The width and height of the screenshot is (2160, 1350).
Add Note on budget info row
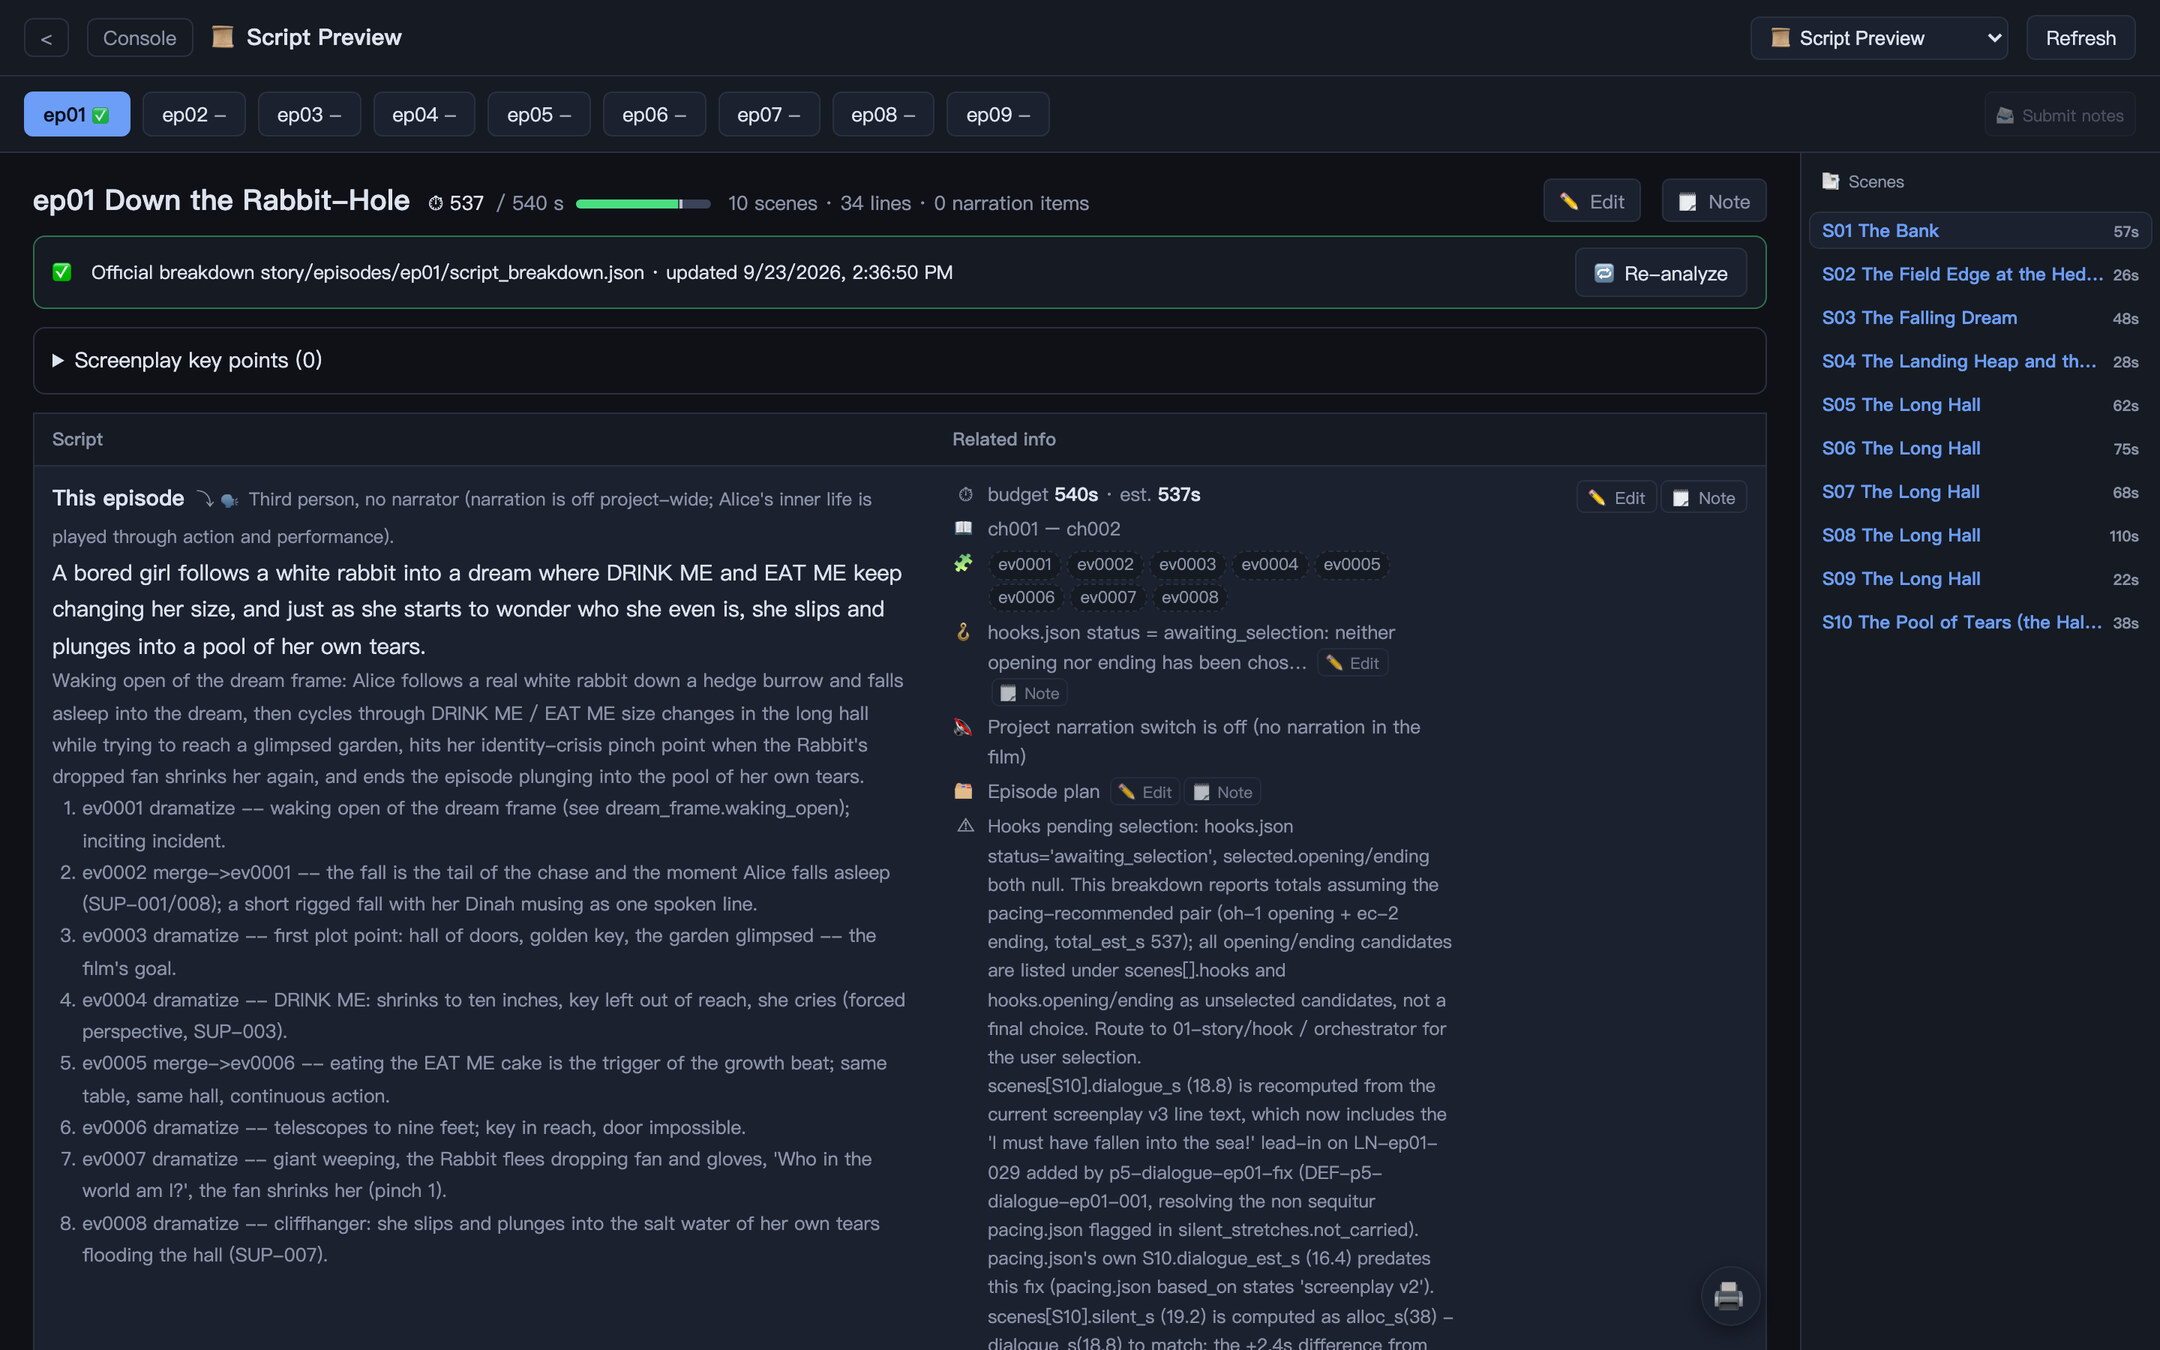(1704, 498)
